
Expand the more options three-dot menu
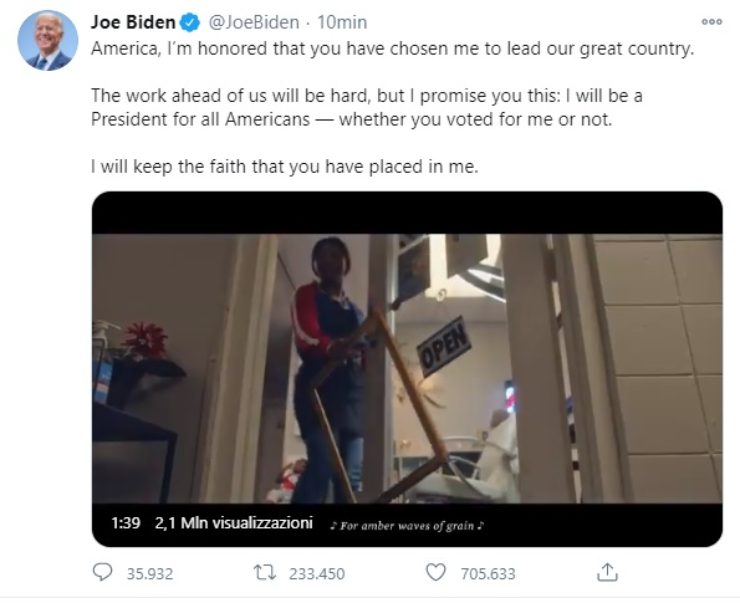pyautogui.click(x=711, y=22)
